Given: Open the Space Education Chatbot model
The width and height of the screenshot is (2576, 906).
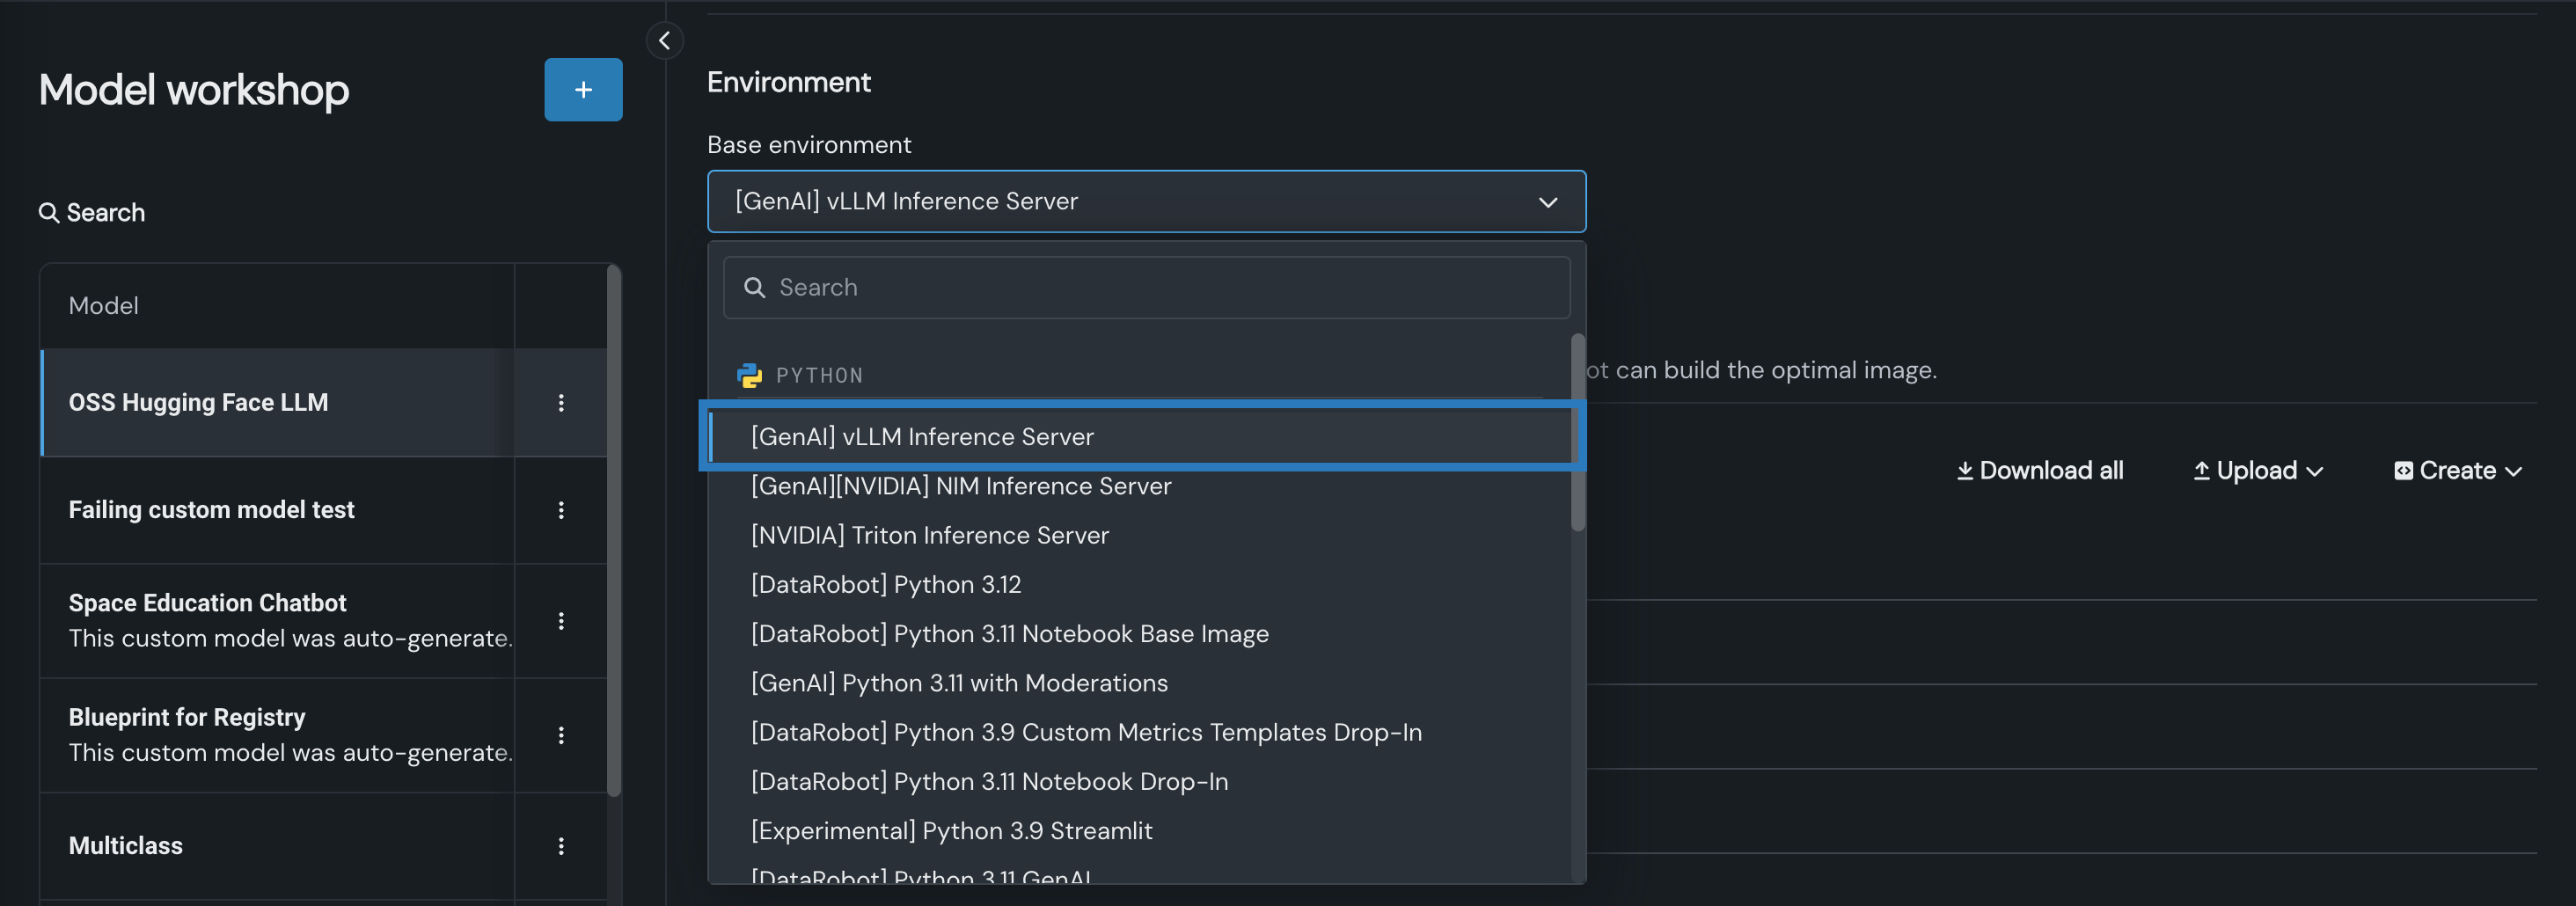Looking at the screenshot, I should coord(207,603).
